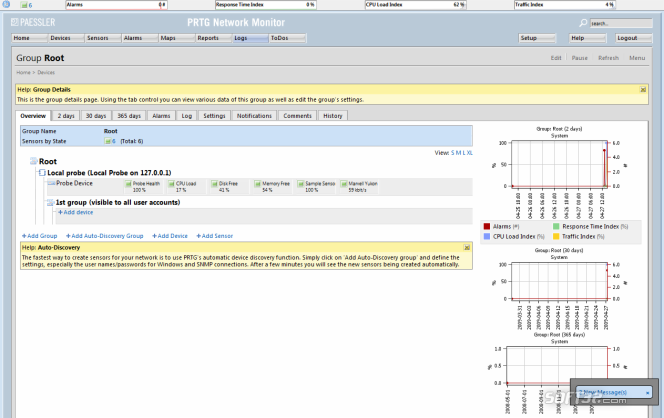Switch to the Comments tab
664x418 pixels.
(298, 116)
